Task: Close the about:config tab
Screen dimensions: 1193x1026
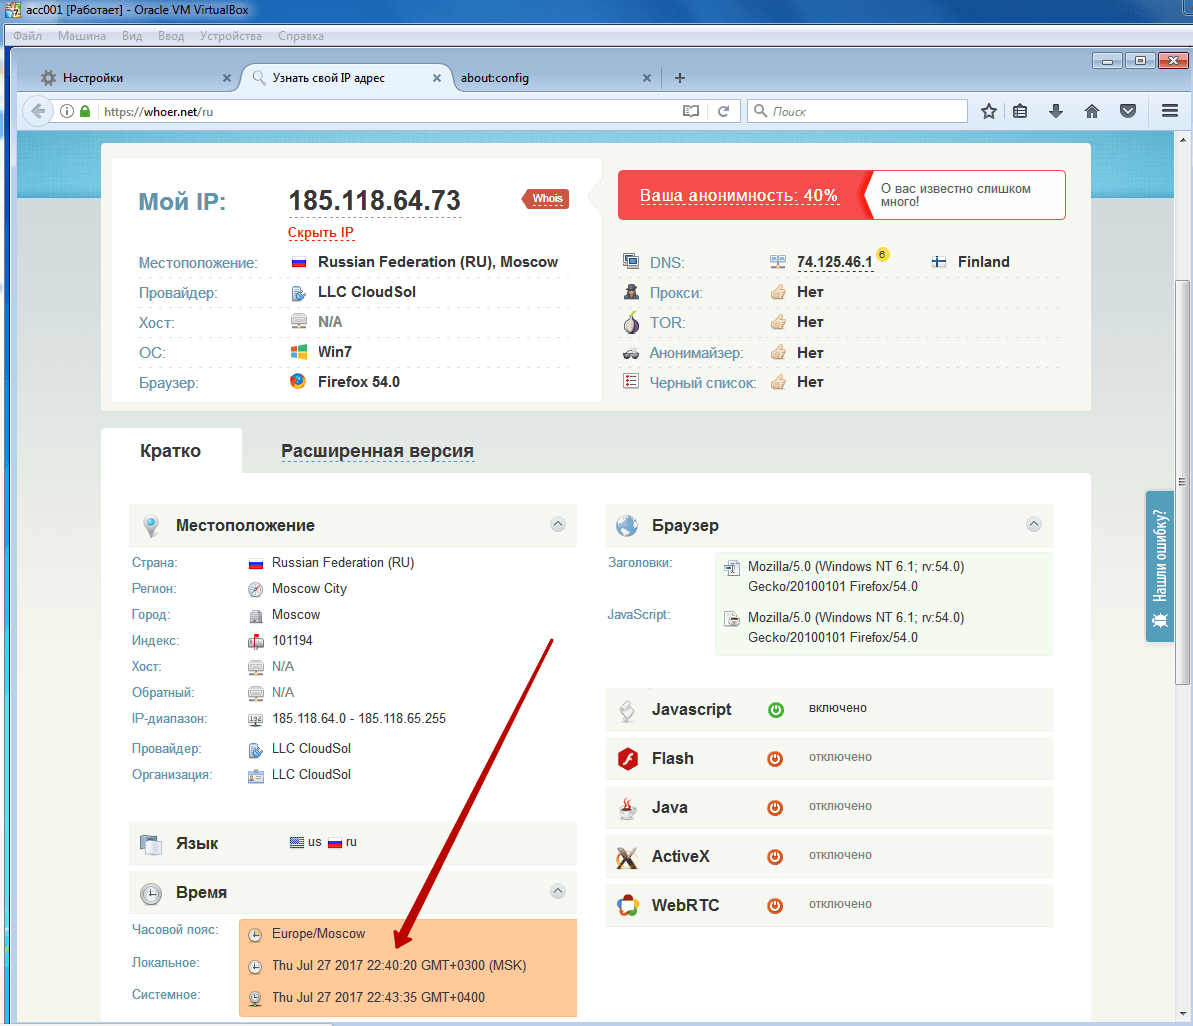Action: pos(647,78)
